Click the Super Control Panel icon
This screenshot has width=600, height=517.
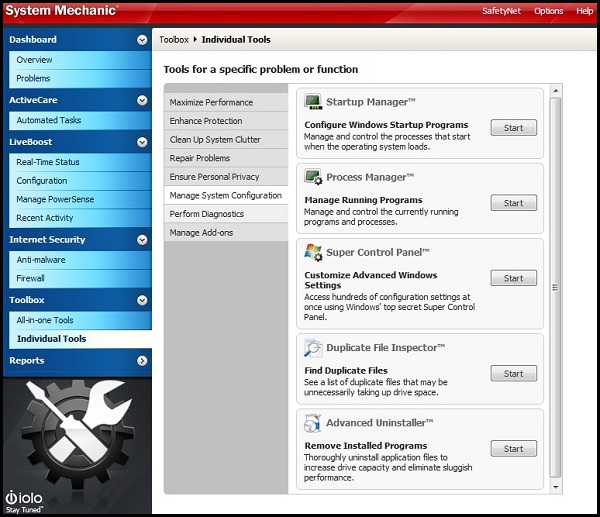313,253
